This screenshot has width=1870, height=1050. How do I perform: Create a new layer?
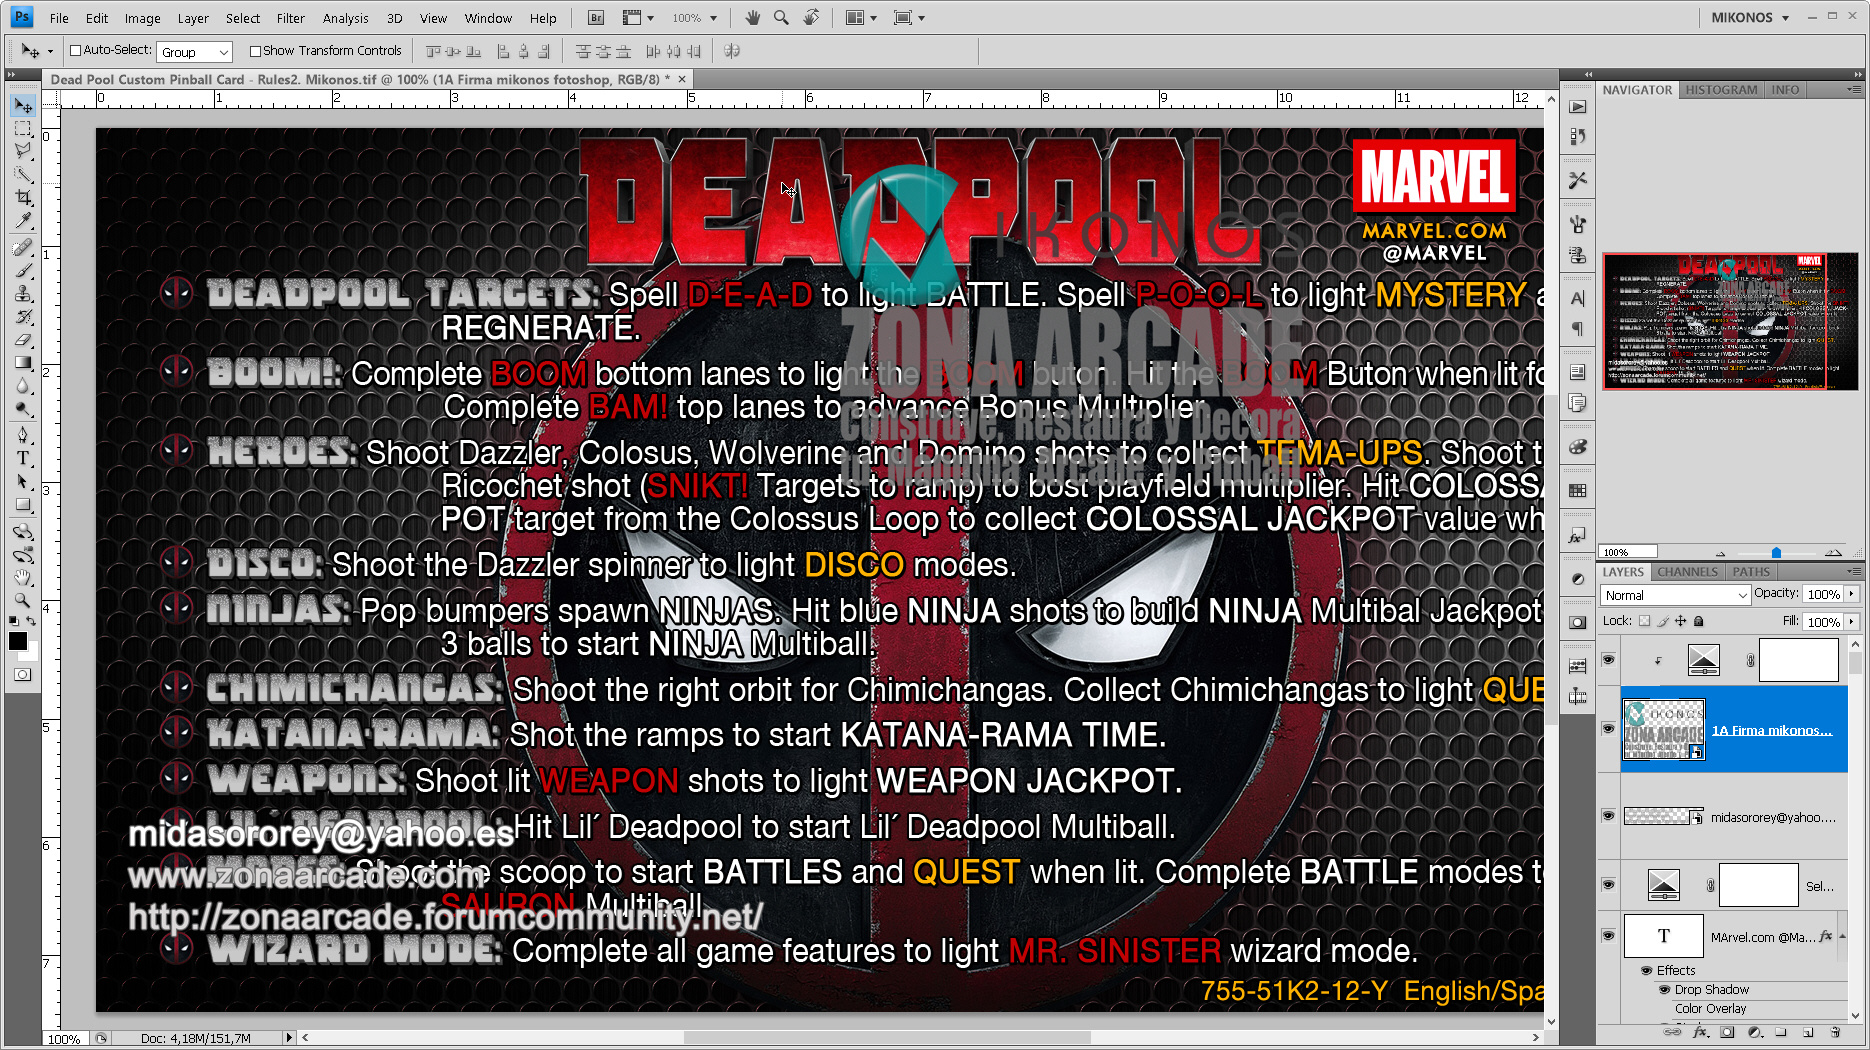(x=1807, y=1033)
